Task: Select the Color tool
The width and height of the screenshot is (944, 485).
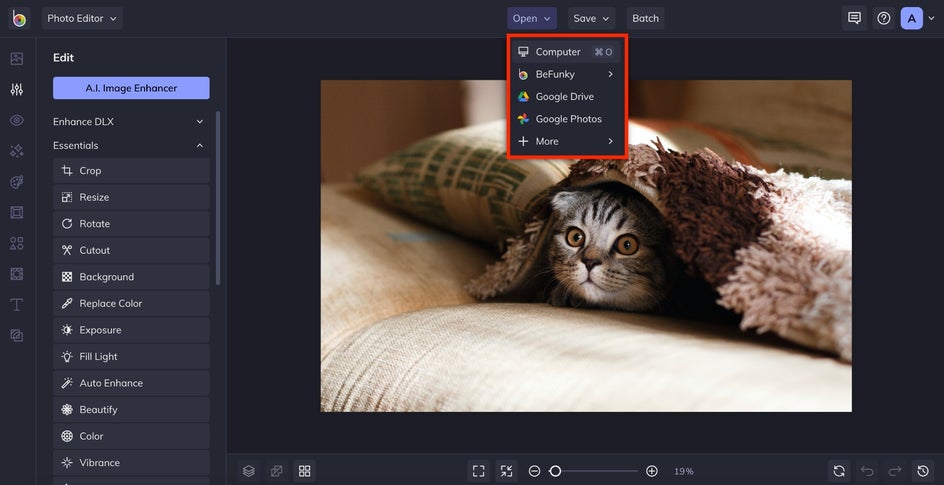Action: [131, 436]
